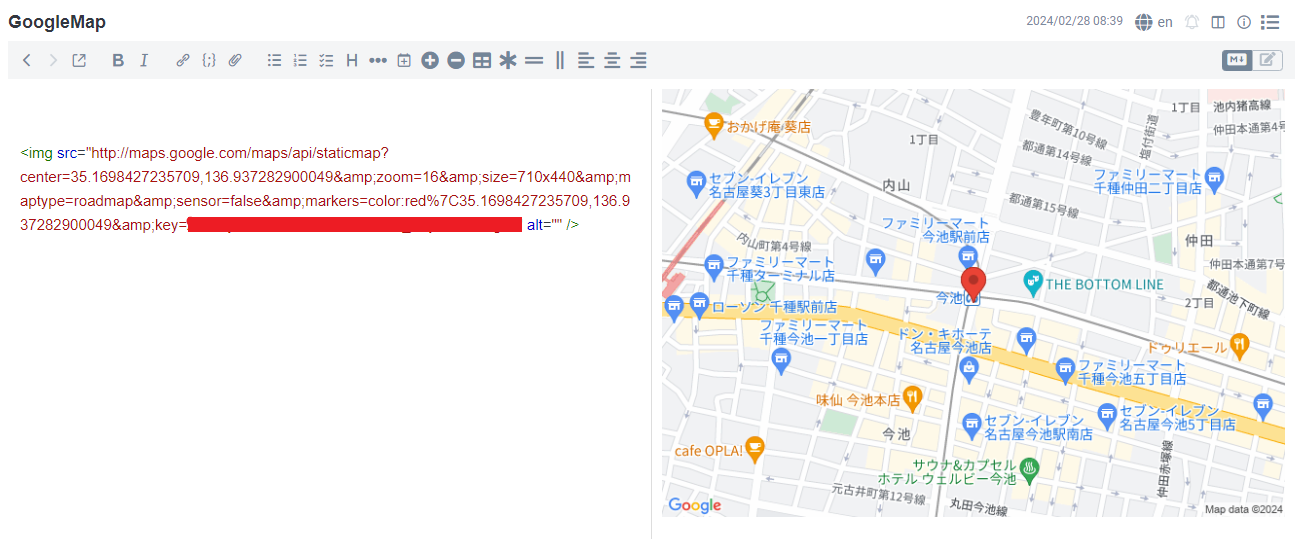Switch to Markdown editor mode

pos(1237,60)
